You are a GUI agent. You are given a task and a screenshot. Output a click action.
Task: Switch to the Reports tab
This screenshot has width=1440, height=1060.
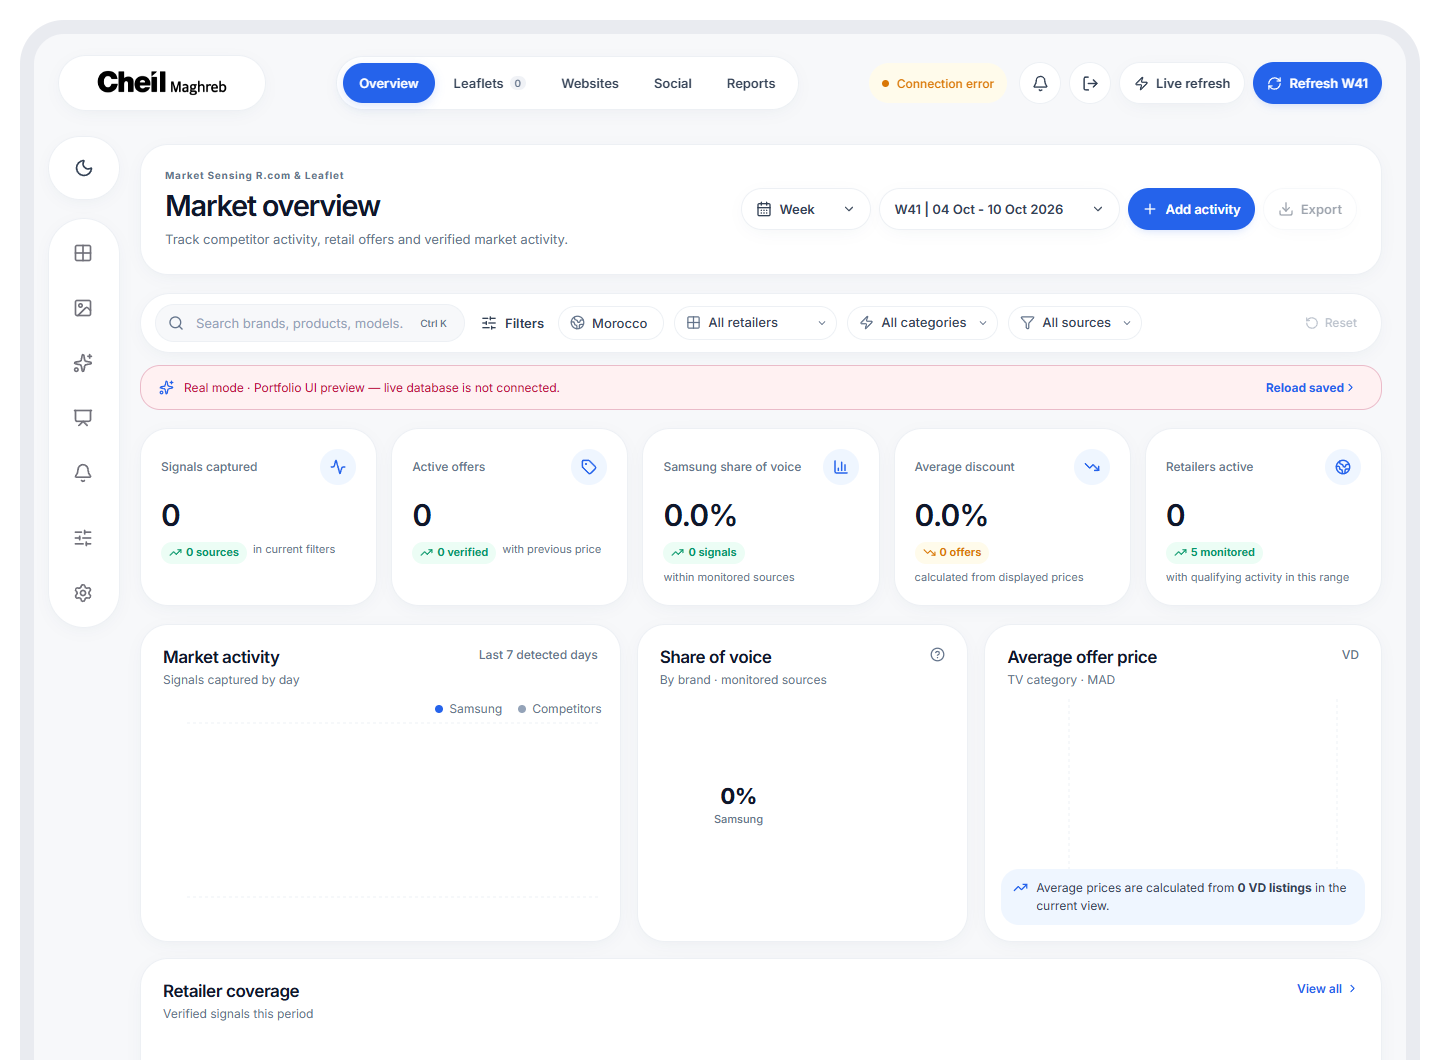751,83
